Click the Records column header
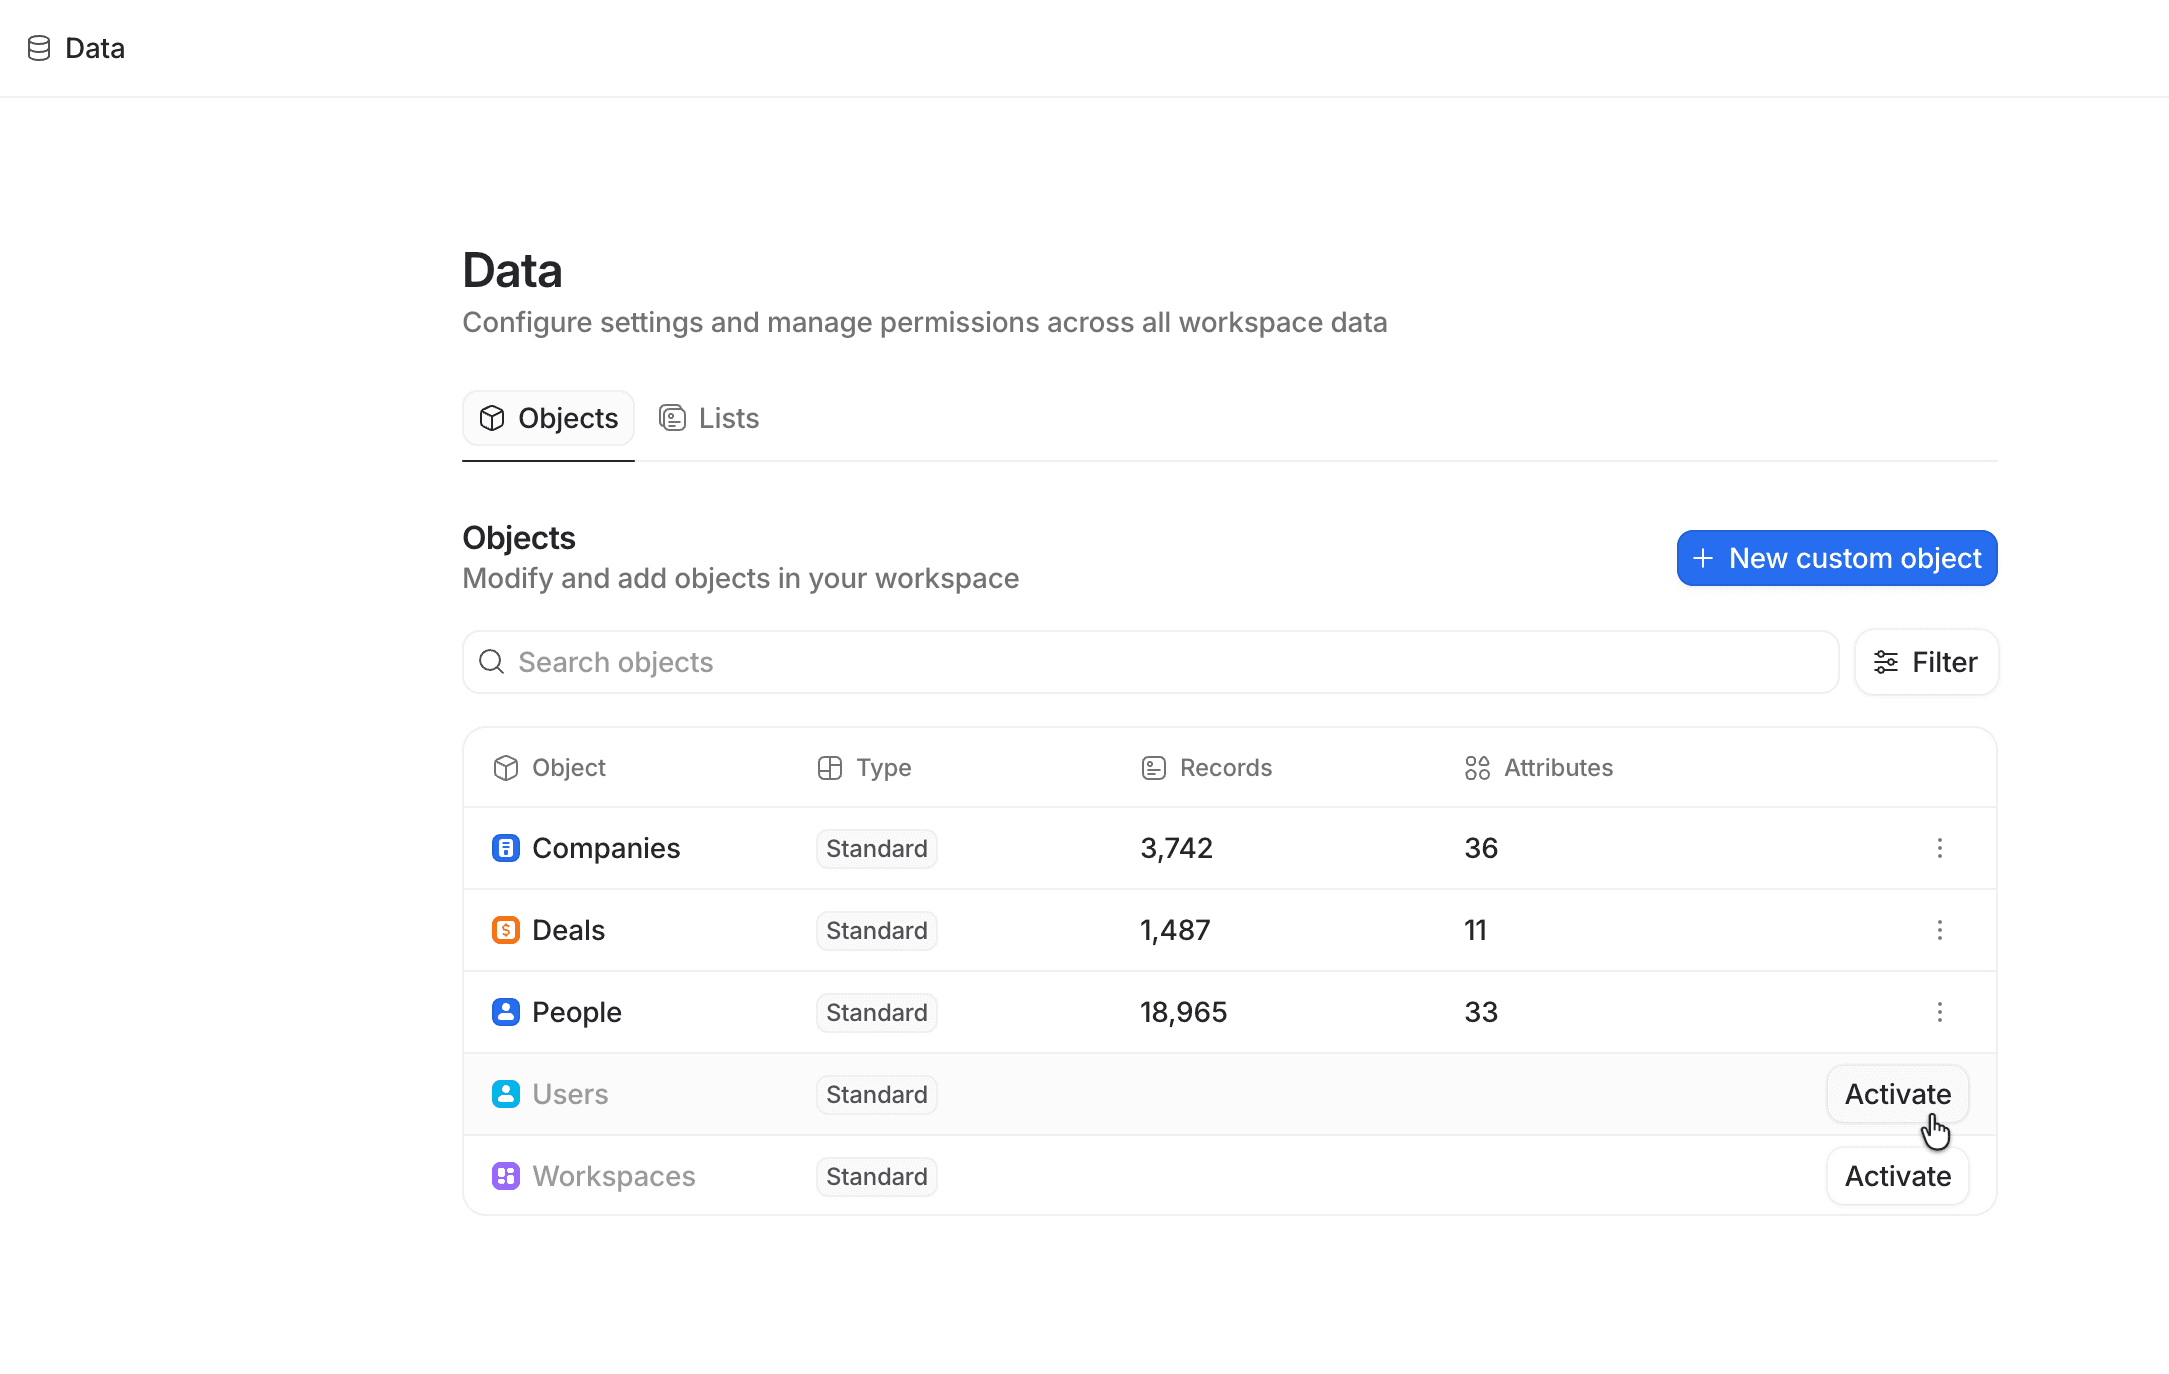 pyautogui.click(x=1206, y=768)
